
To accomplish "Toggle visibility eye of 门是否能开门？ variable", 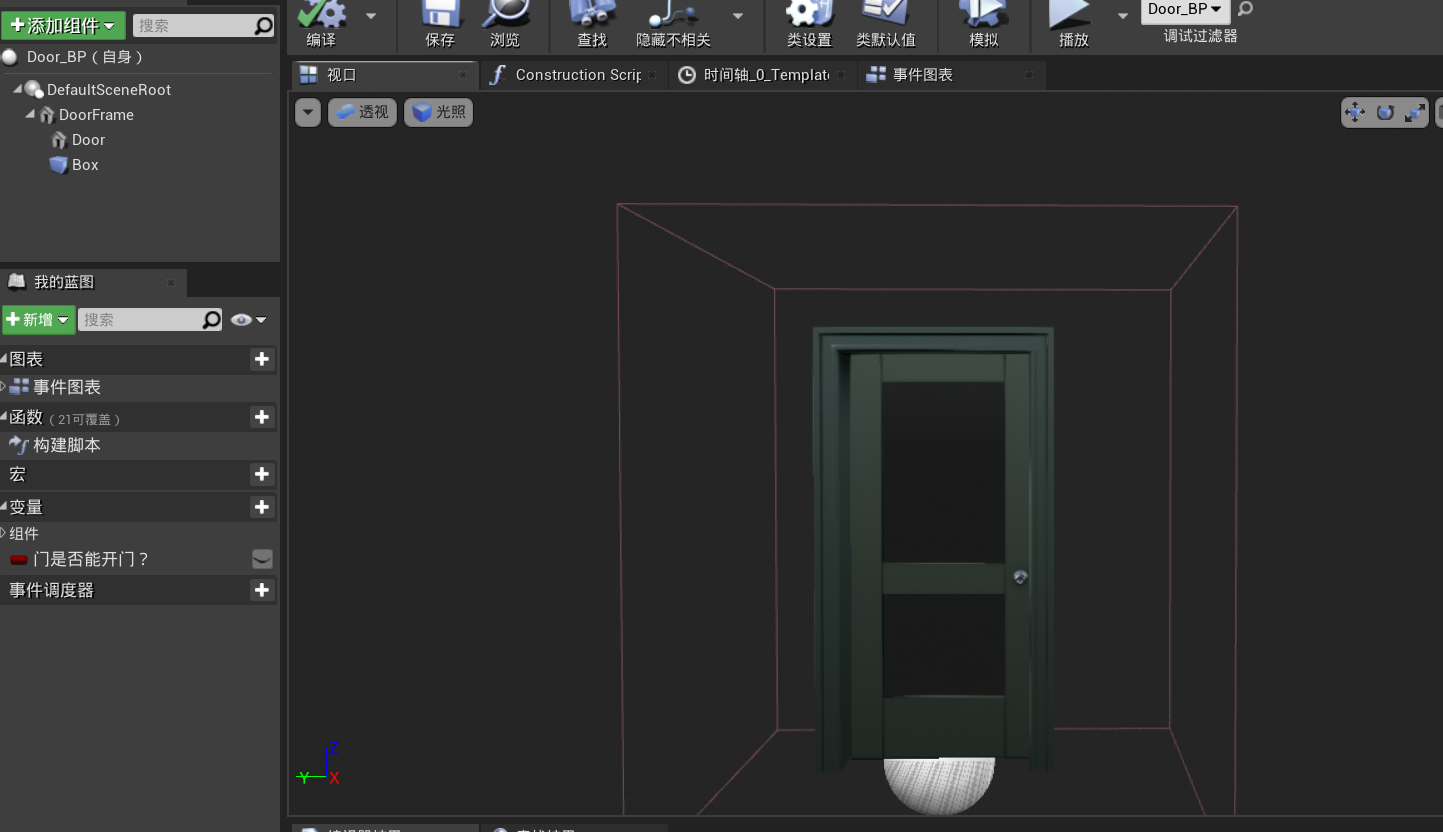I will point(262,559).
